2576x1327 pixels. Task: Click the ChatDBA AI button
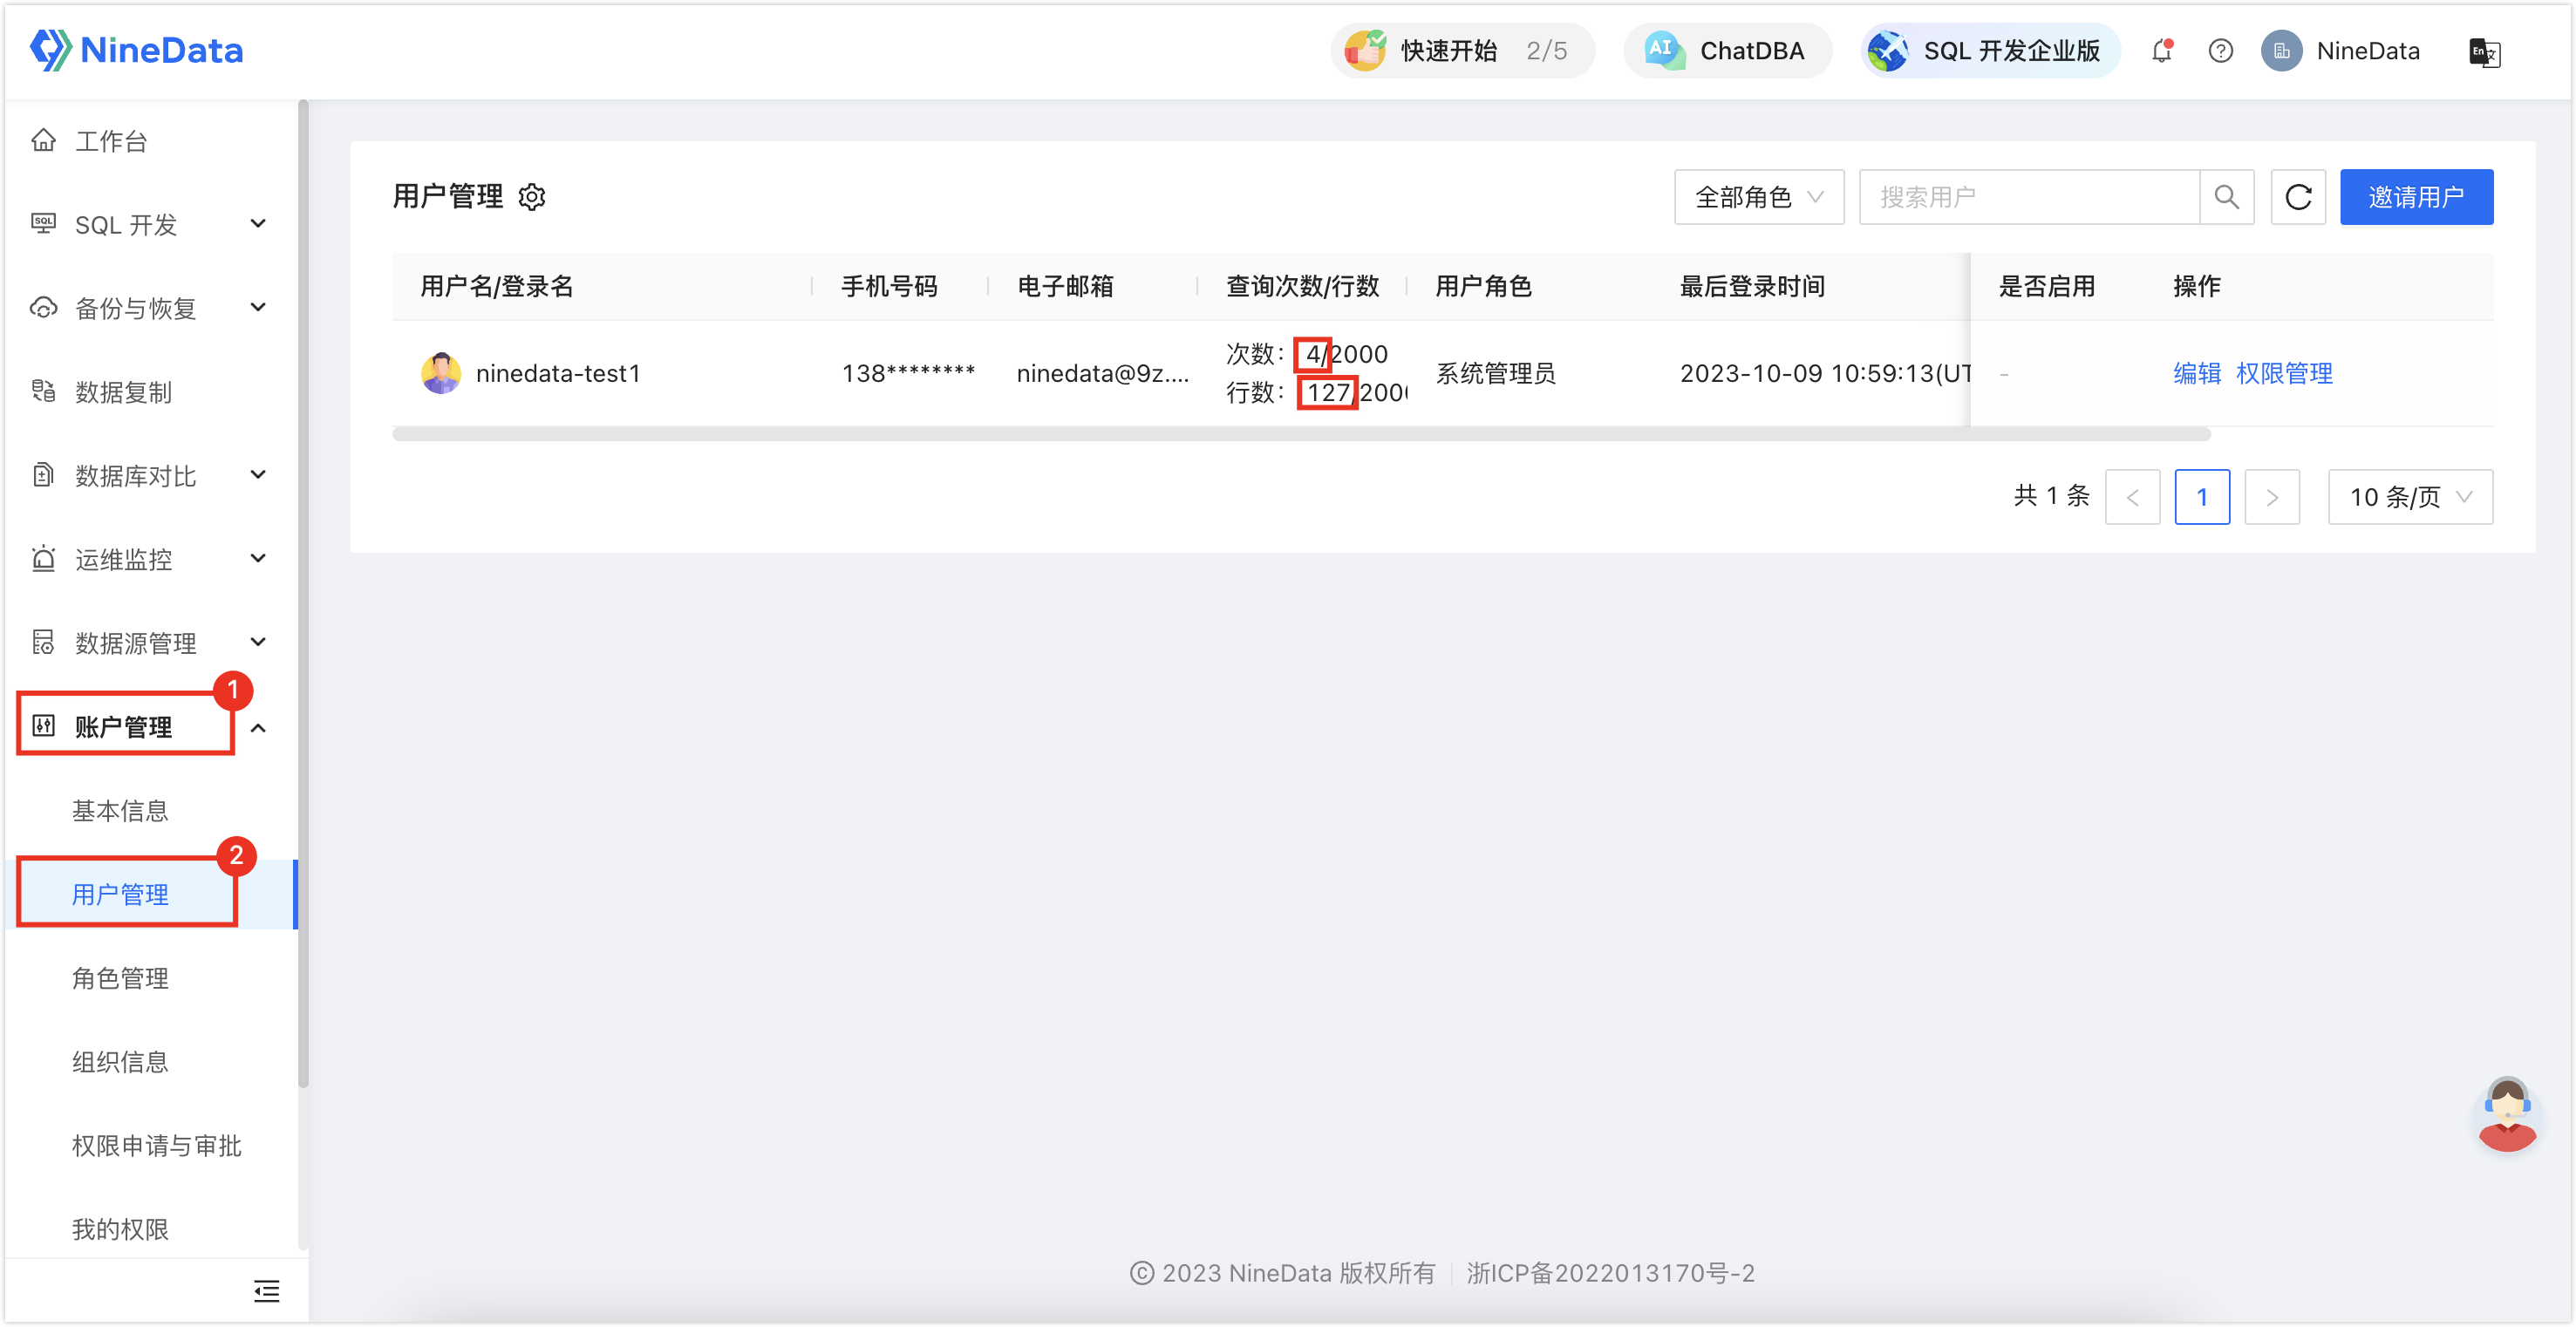pos(1727,51)
